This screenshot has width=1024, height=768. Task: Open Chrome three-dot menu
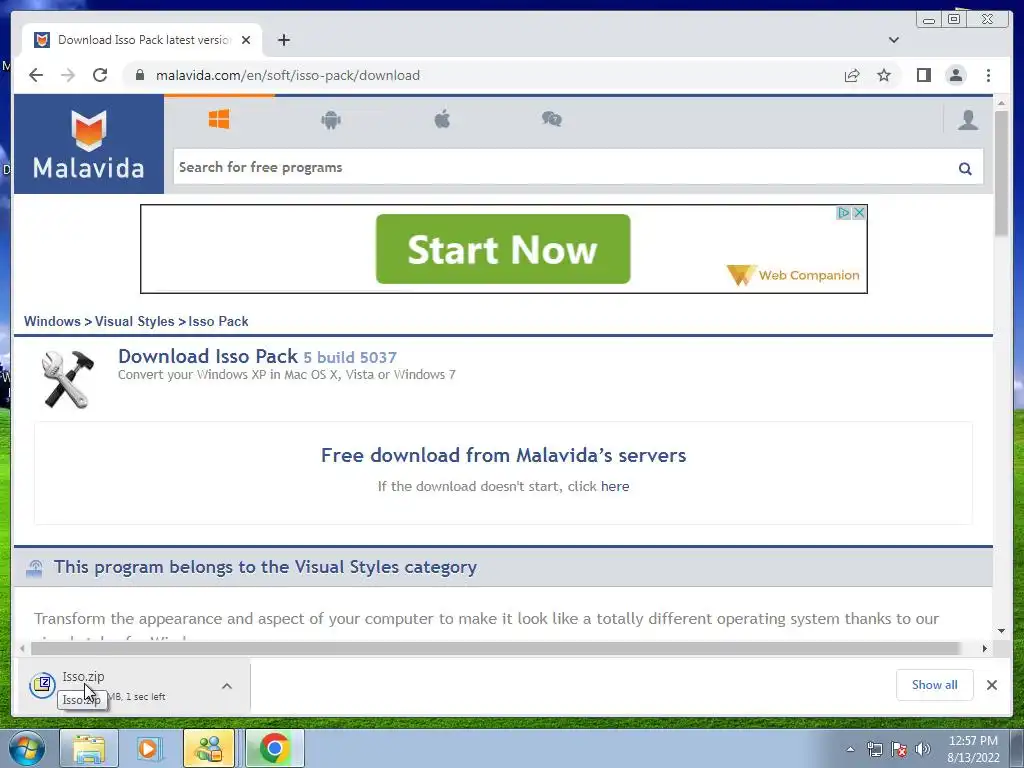988,76
